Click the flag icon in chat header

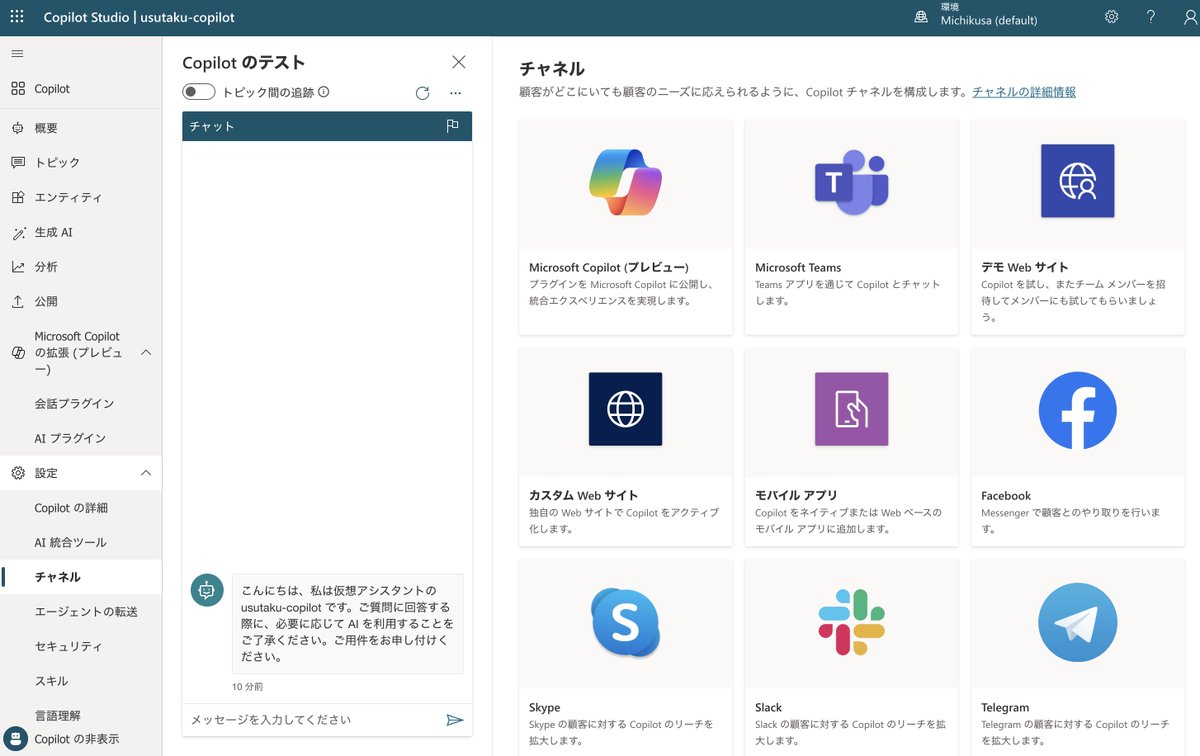[x=452, y=126]
